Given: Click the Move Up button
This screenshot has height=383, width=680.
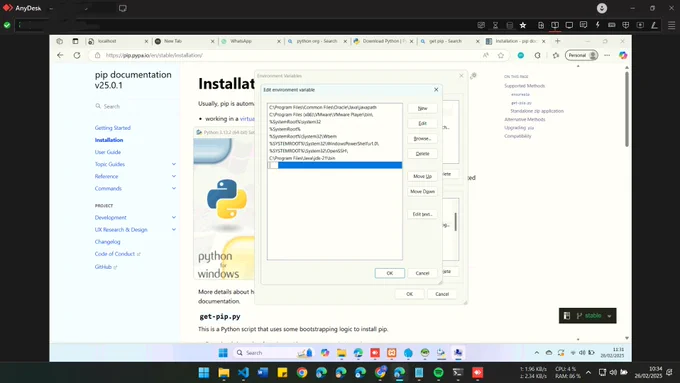Looking at the screenshot, I should pyautogui.click(x=422, y=177).
